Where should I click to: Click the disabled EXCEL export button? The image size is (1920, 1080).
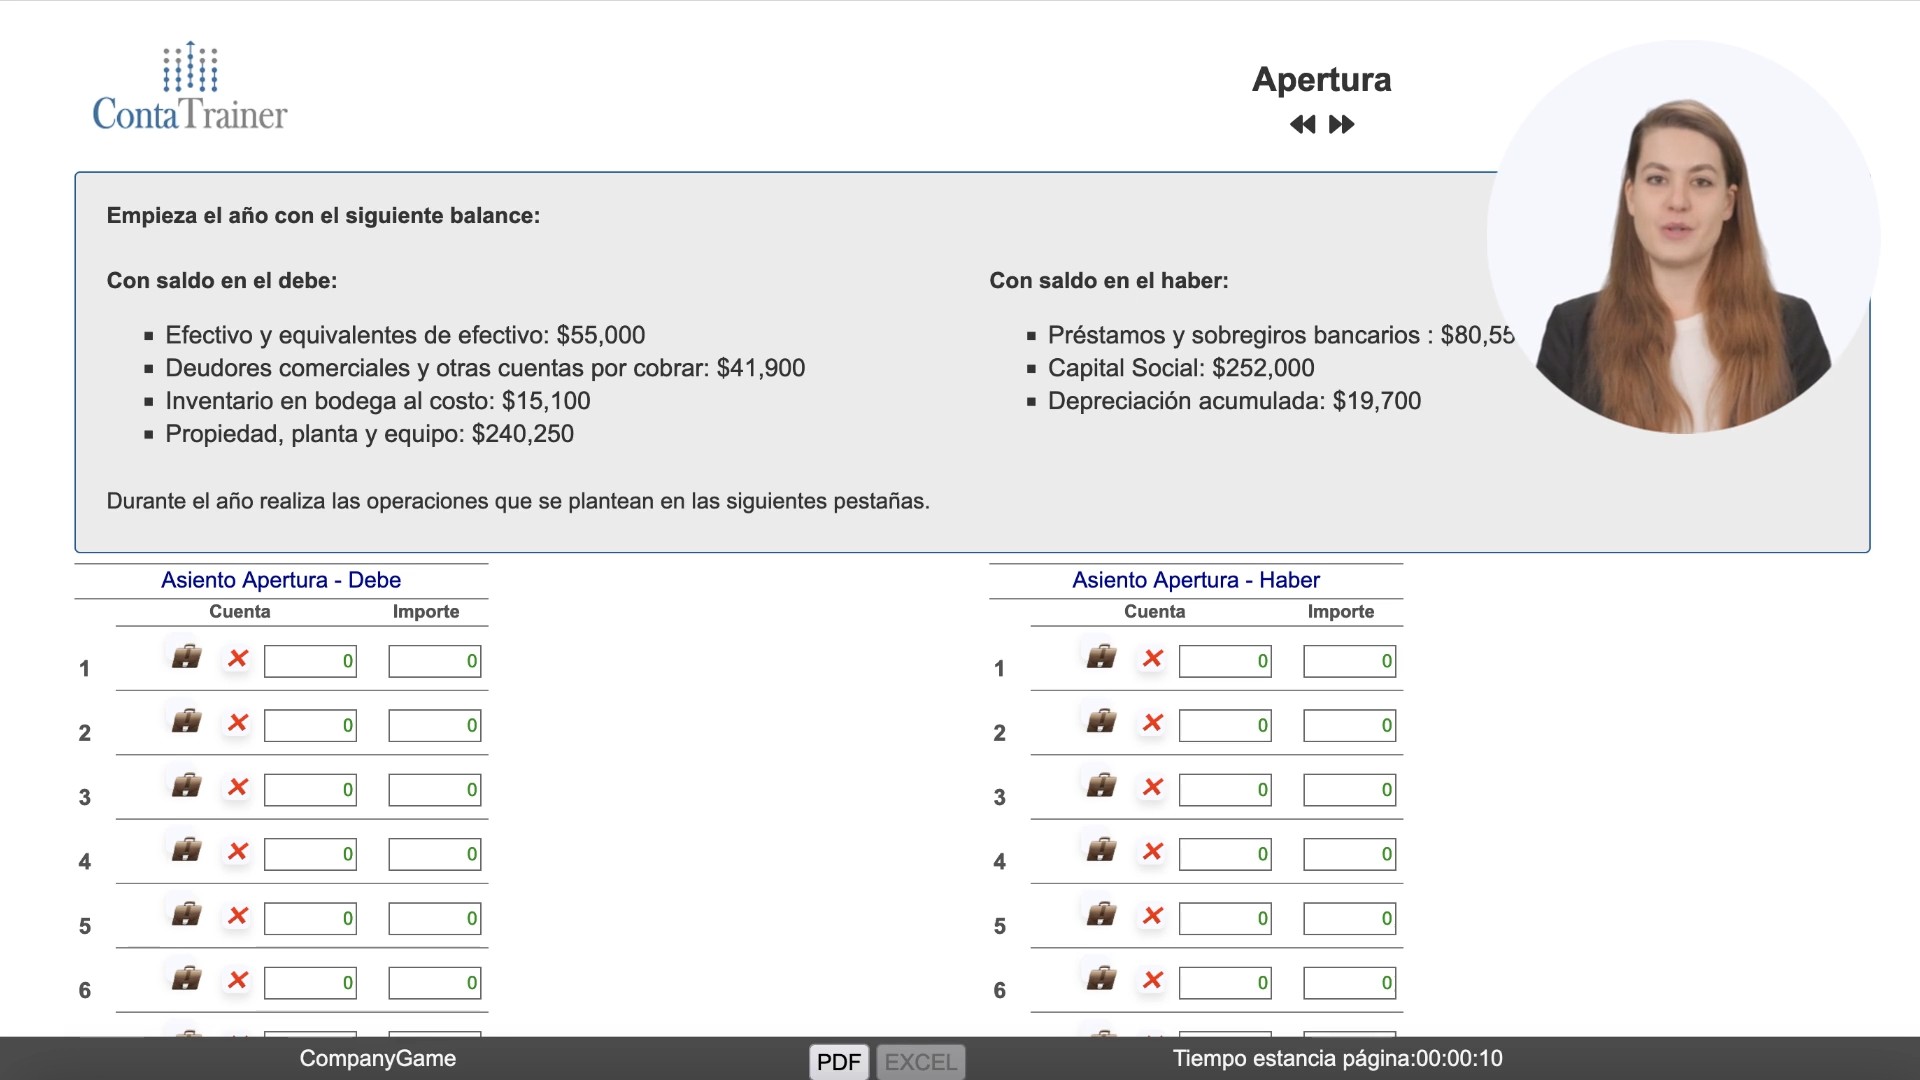tap(921, 1062)
